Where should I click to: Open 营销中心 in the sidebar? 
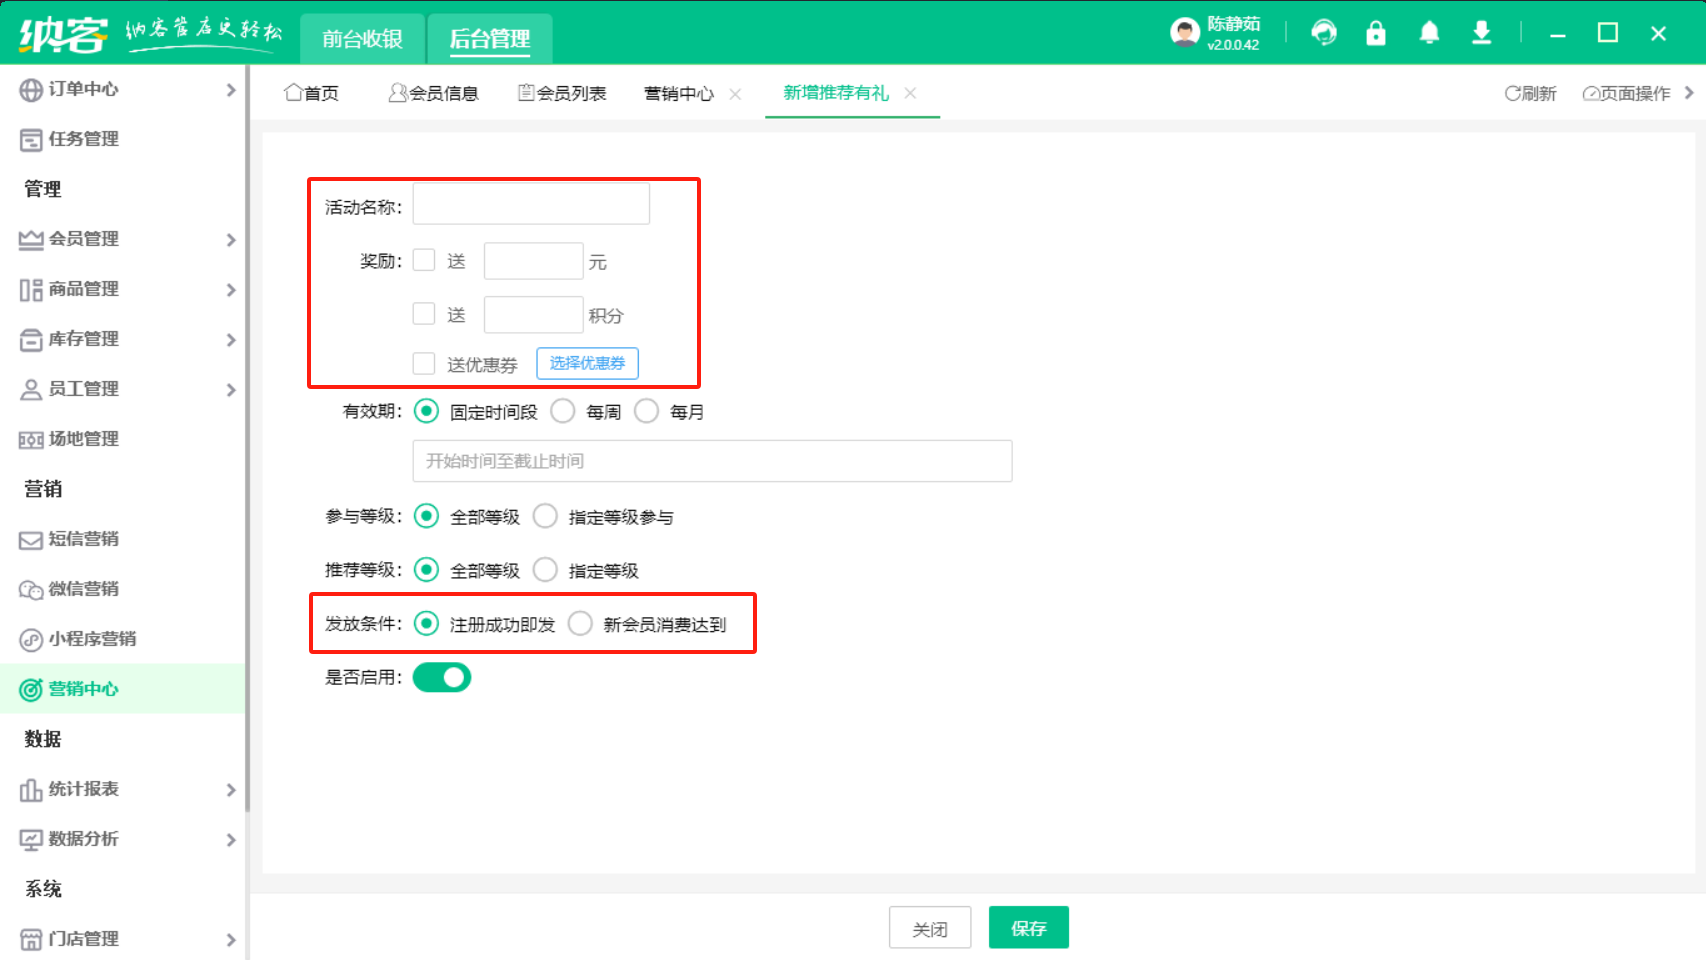83,689
